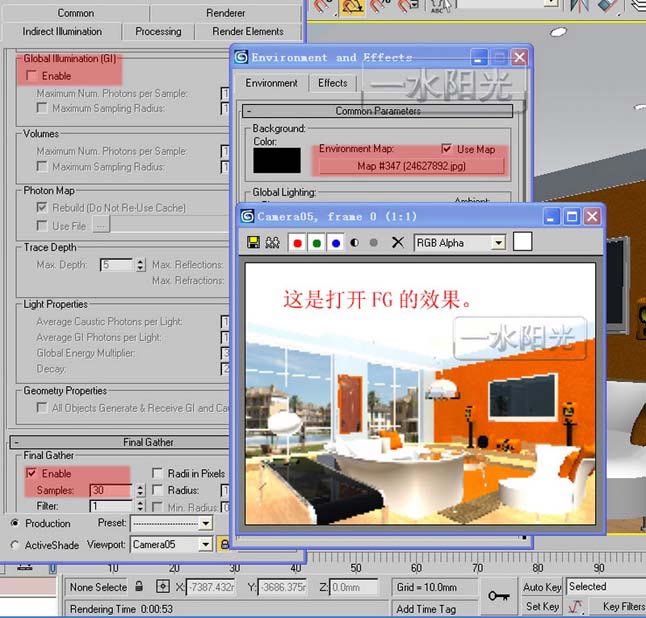
Task: Click the Z coordinate field in status bar
Action: tap(353, 587)
